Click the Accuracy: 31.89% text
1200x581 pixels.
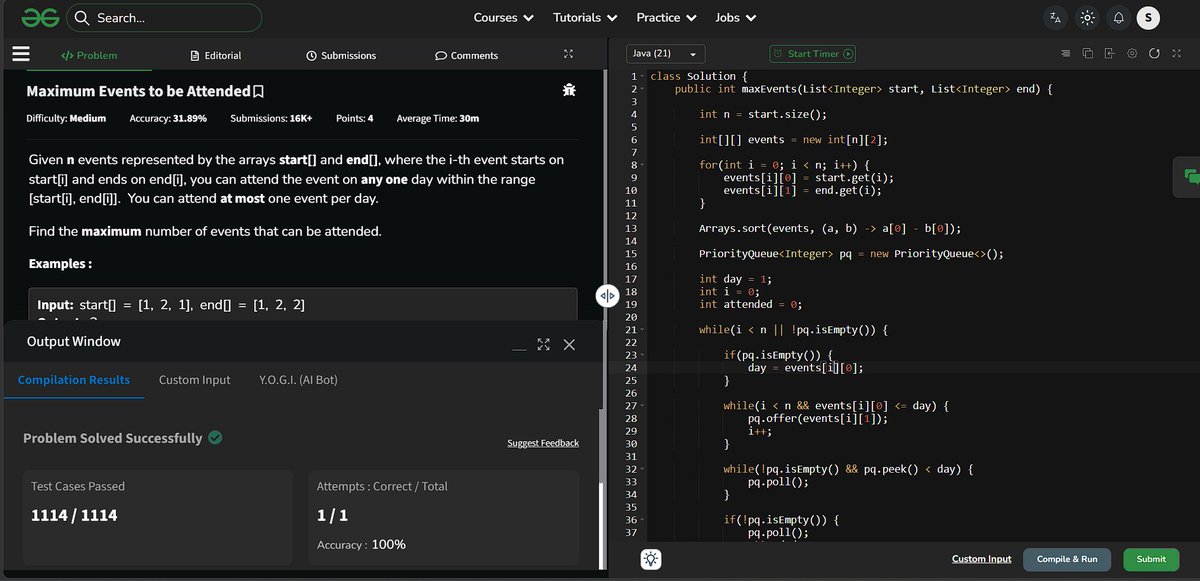[x=168, y=118]
